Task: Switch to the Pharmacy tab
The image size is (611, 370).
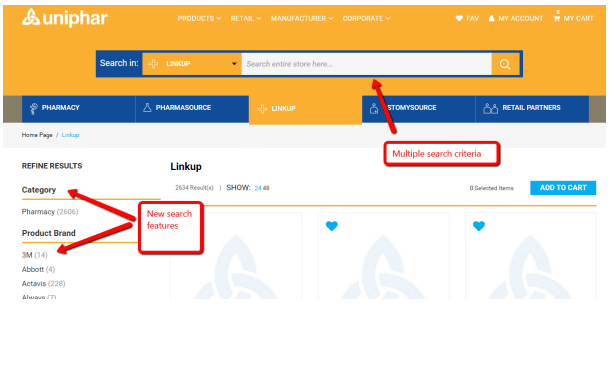Action: pos(78,109)
